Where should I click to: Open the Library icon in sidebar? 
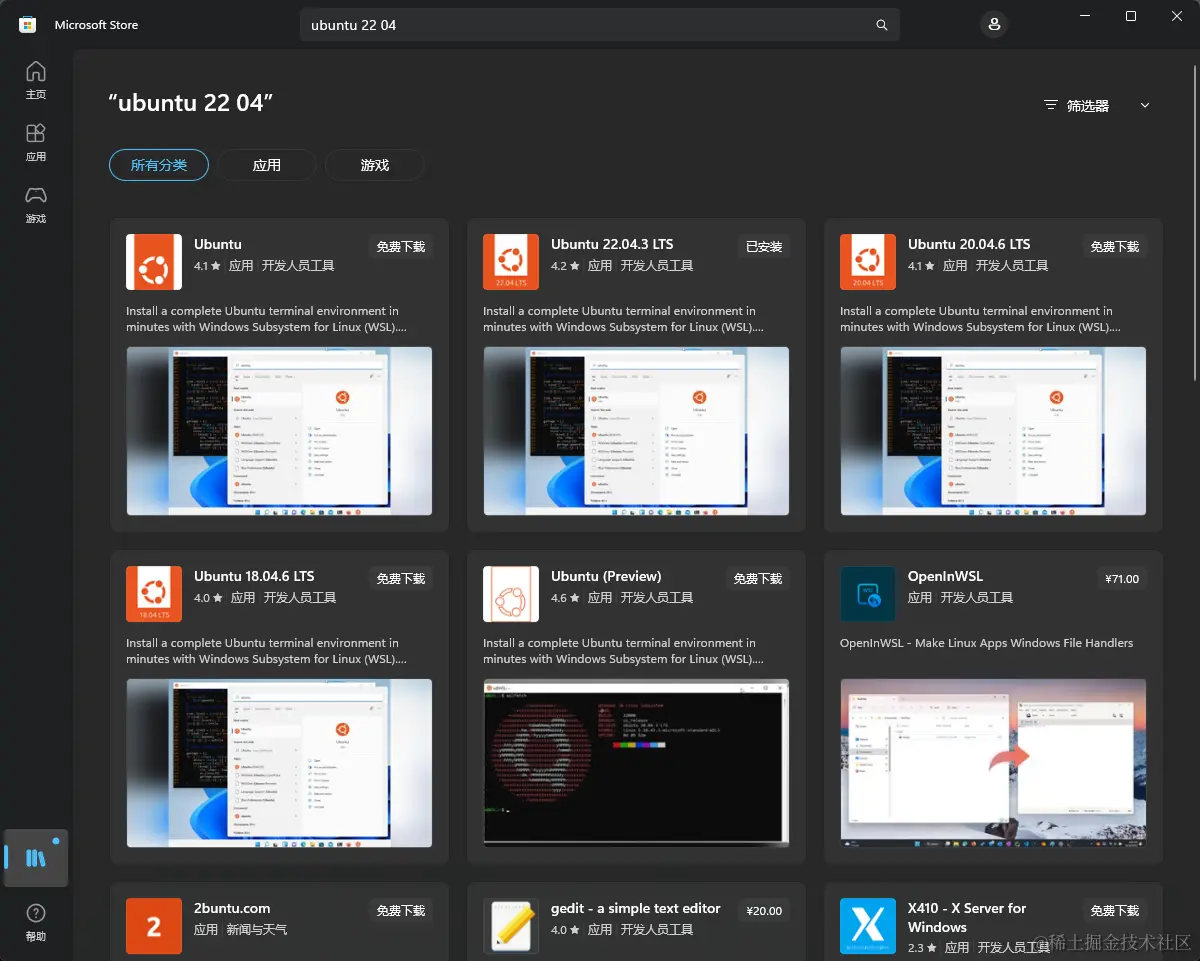[36, 858]
